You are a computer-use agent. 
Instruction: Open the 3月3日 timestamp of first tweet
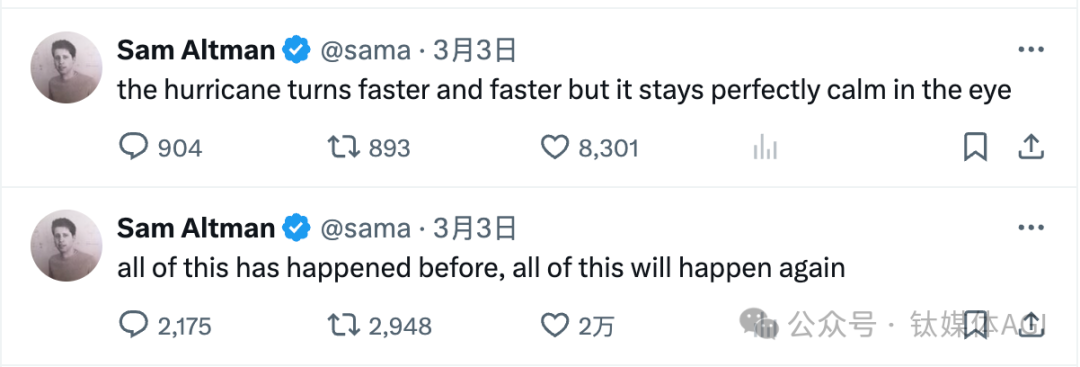click(475, 50)
